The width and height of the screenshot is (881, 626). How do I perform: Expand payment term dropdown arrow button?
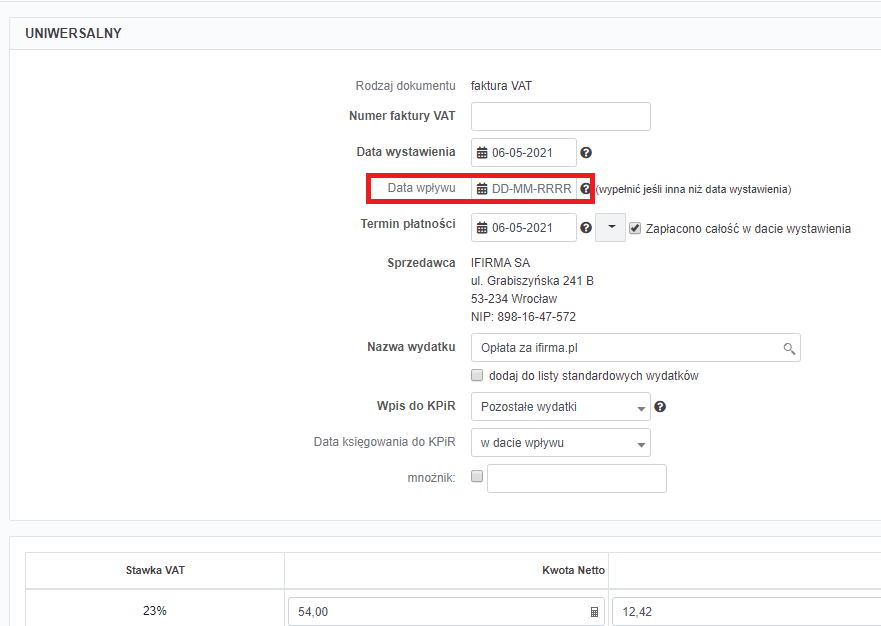611,228
